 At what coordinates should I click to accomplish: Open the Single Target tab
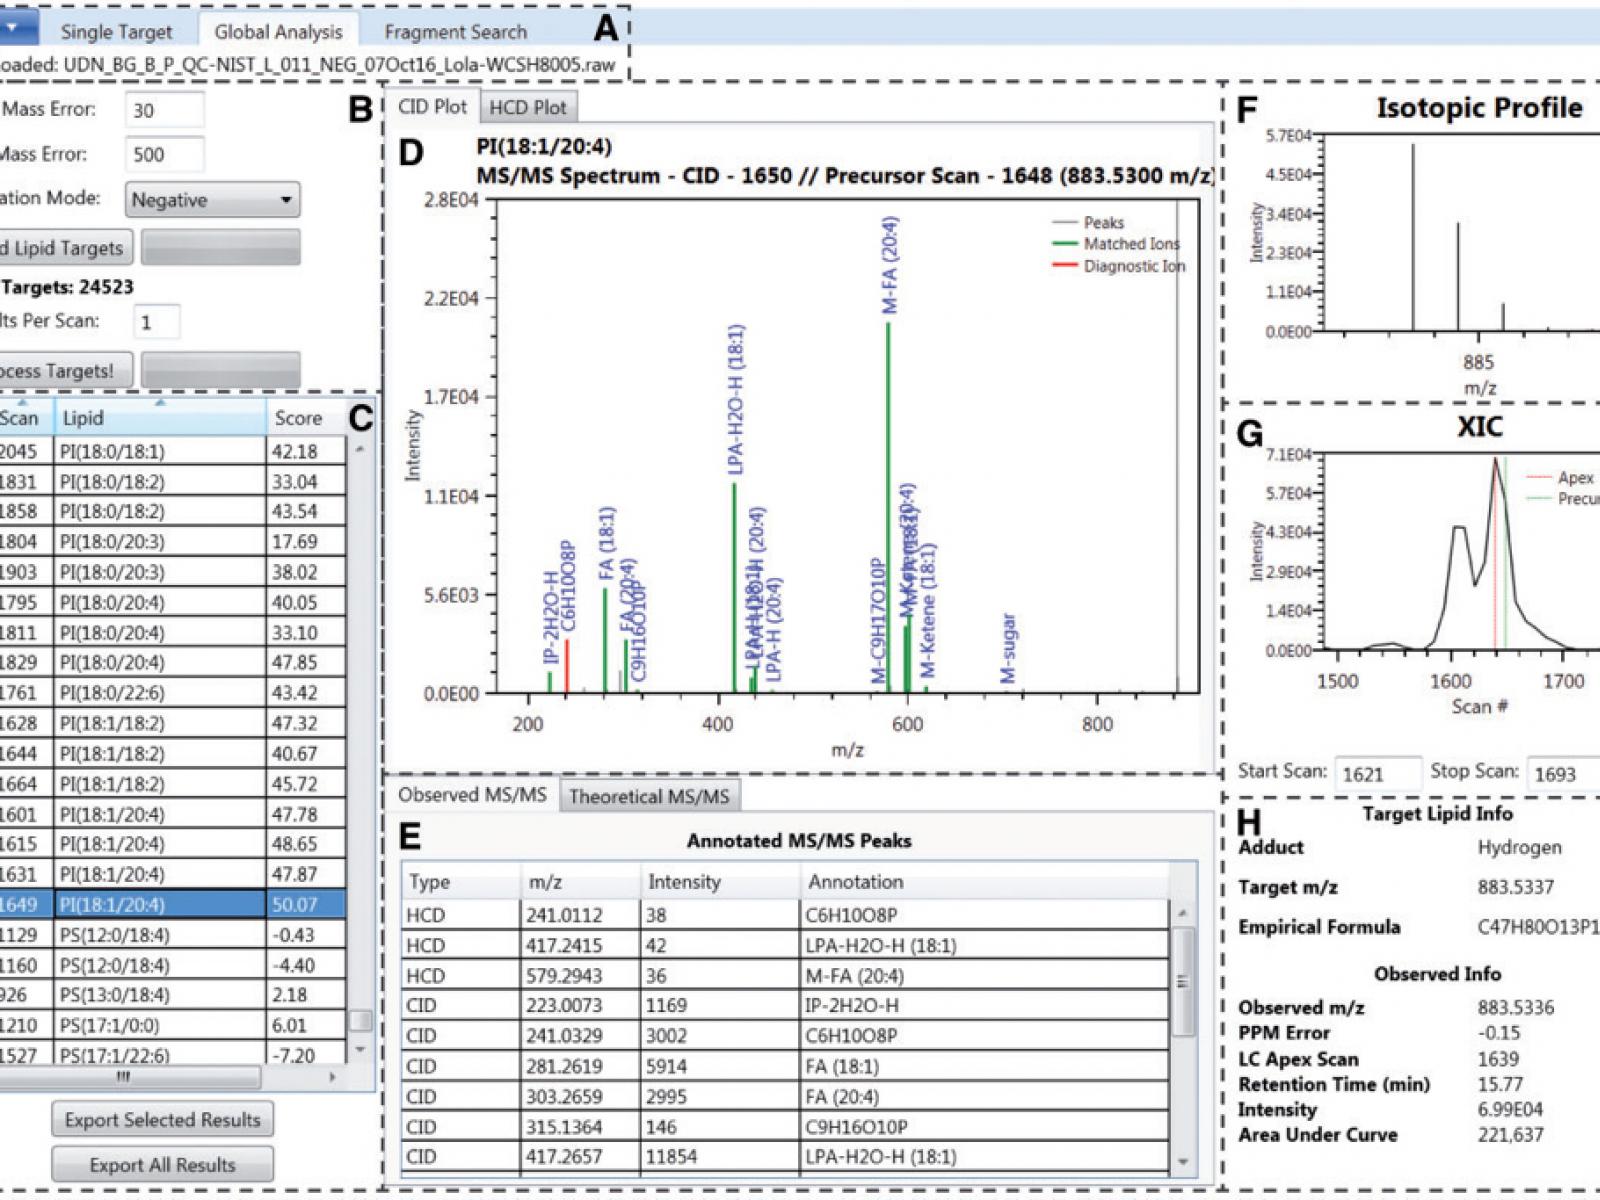point(116,32)
